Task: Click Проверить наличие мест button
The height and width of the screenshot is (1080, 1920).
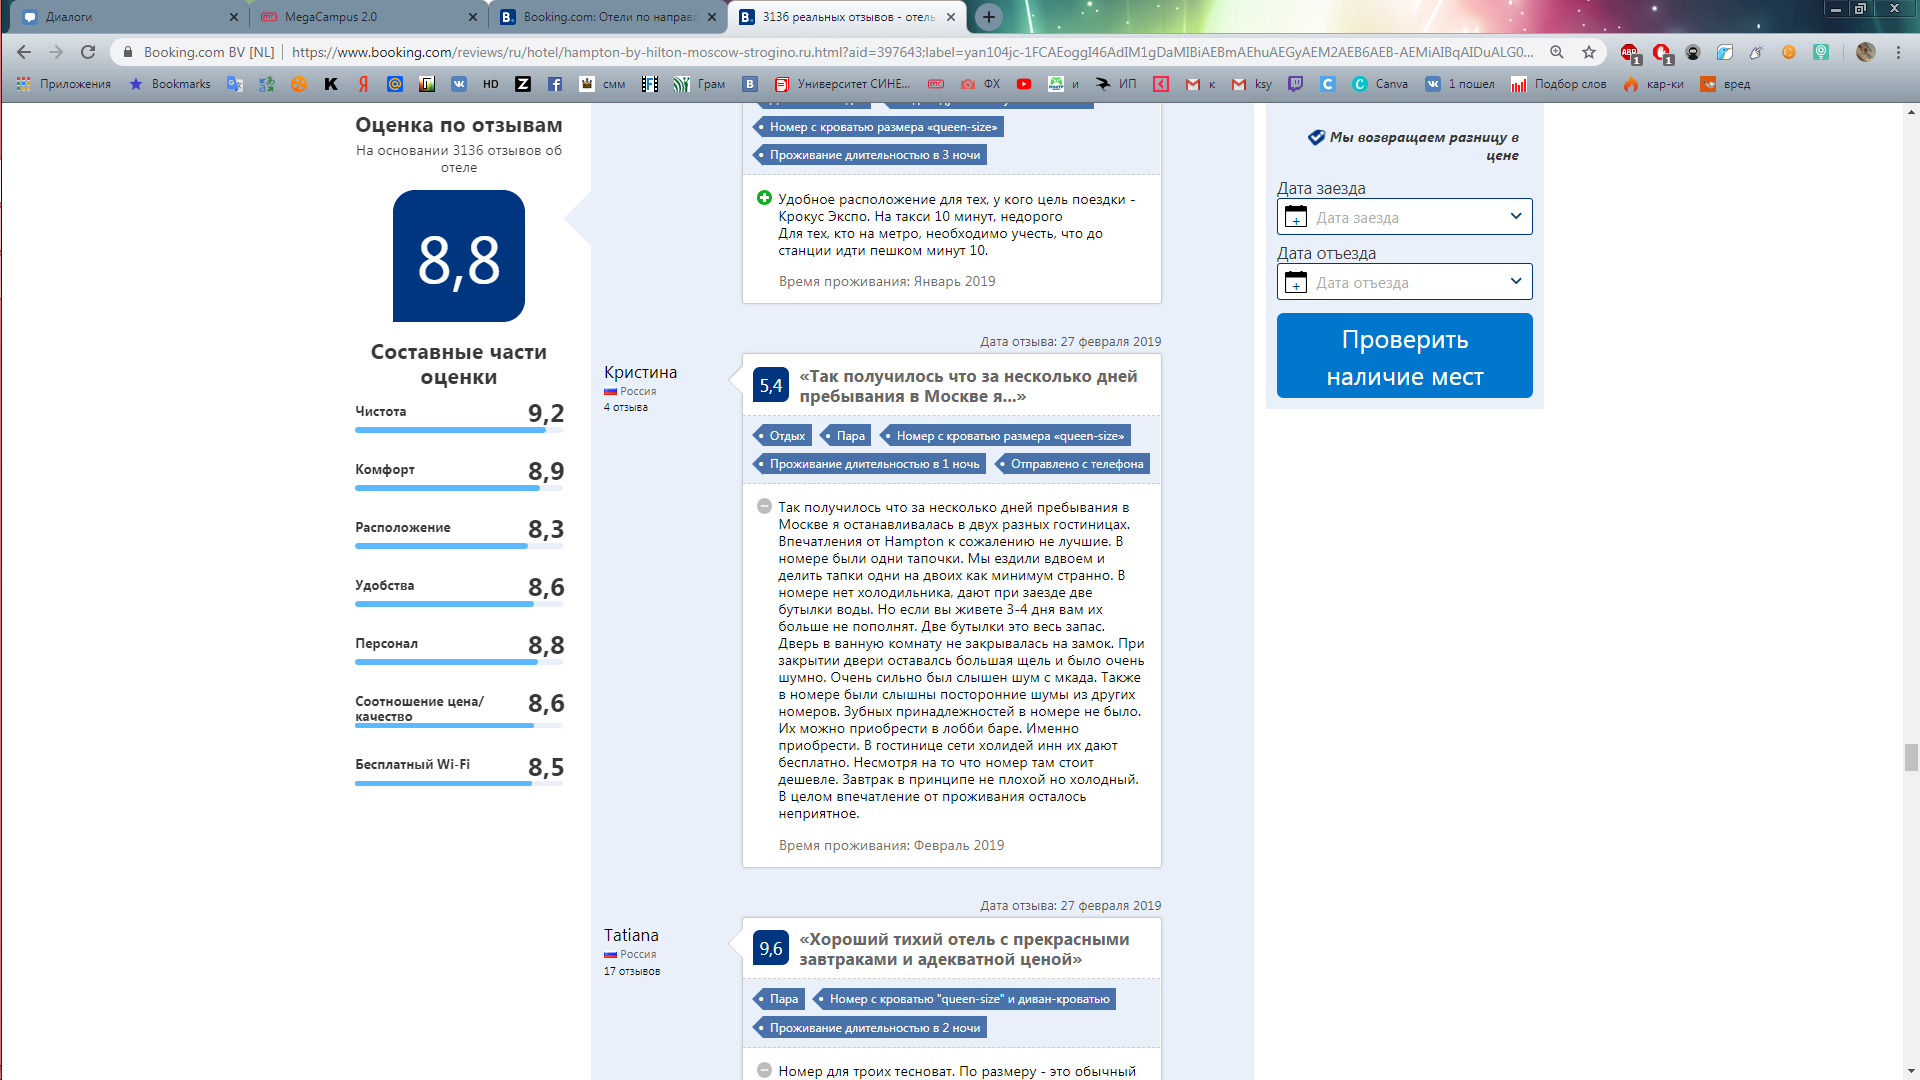Action: [1404, 356]
